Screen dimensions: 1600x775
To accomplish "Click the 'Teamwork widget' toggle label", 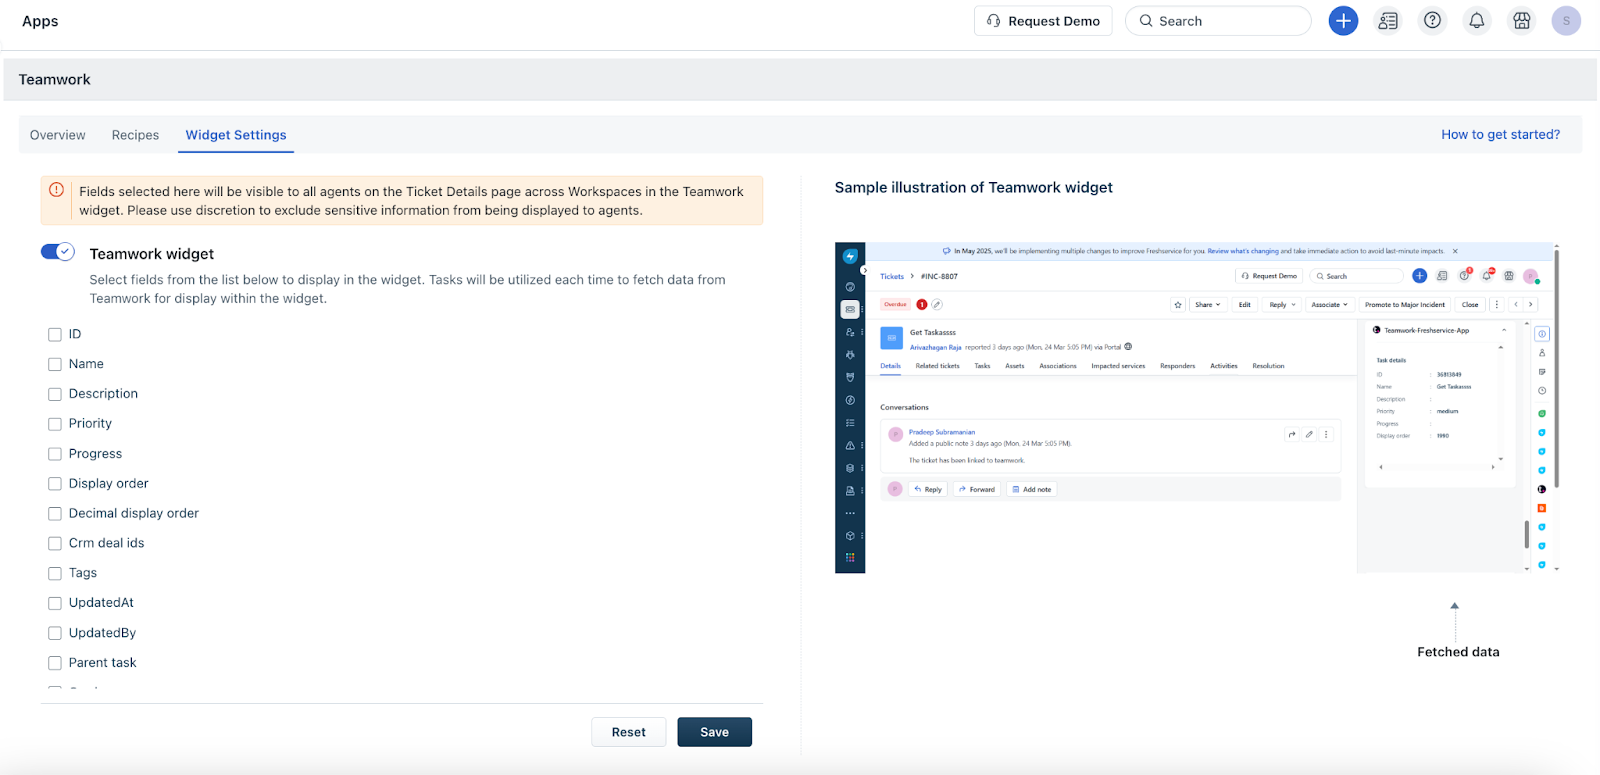I will (x=152, y=254).
